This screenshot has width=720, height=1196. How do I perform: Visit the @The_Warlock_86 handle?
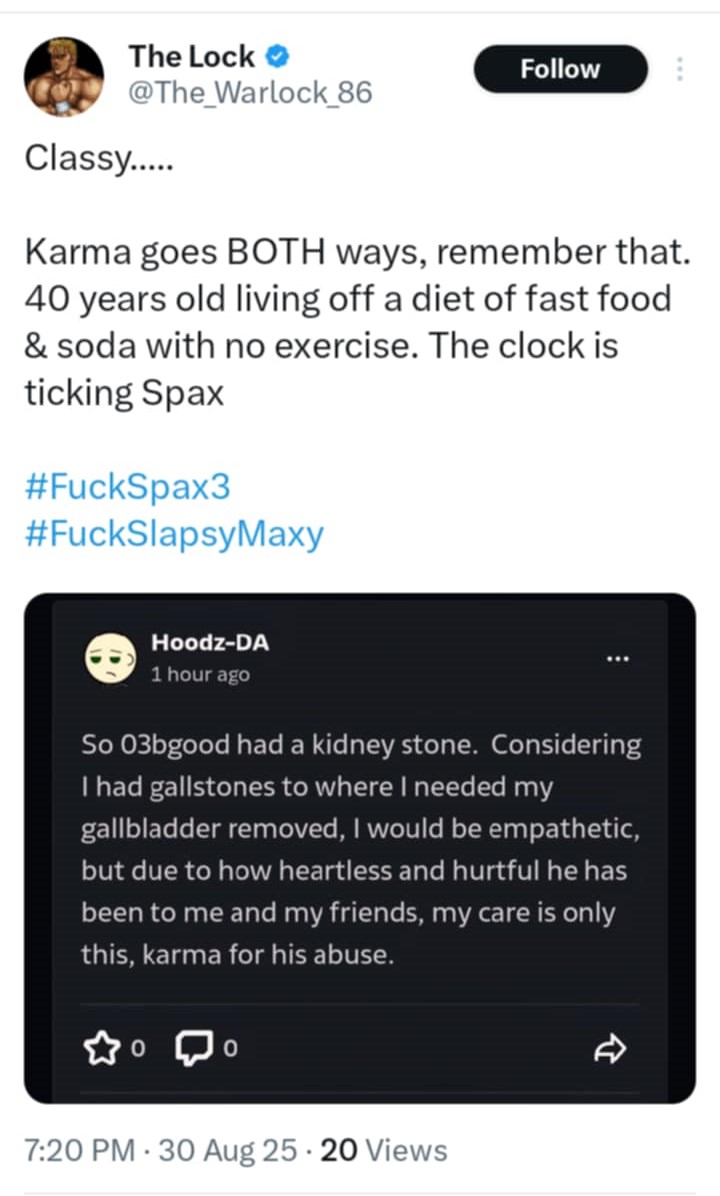249,93
